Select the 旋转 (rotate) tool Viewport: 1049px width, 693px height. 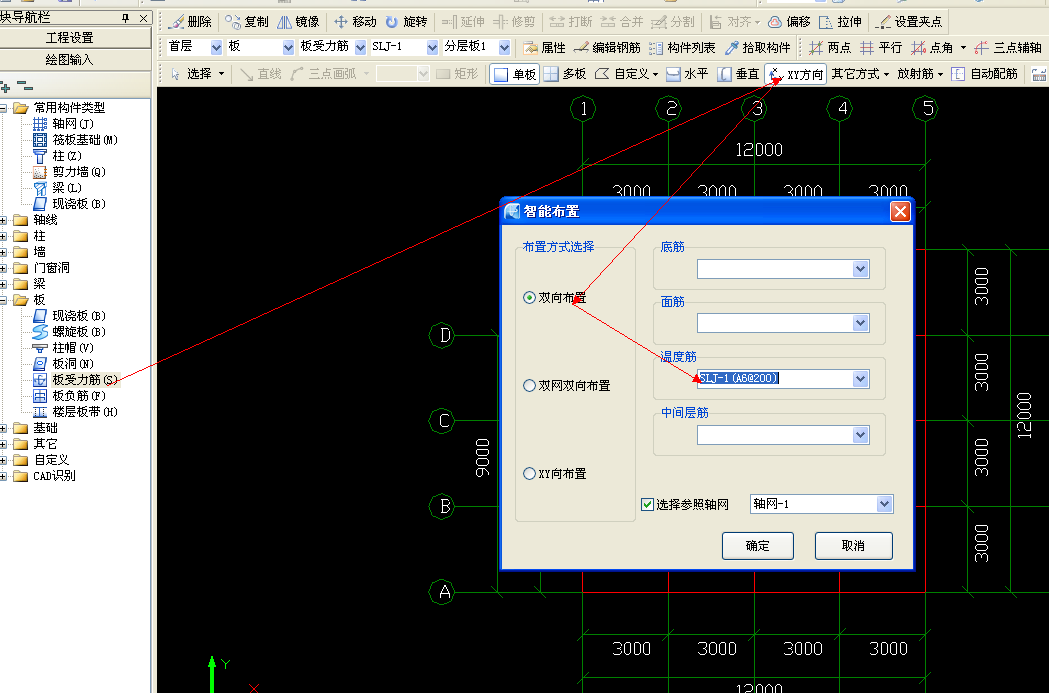click(406, 22)
